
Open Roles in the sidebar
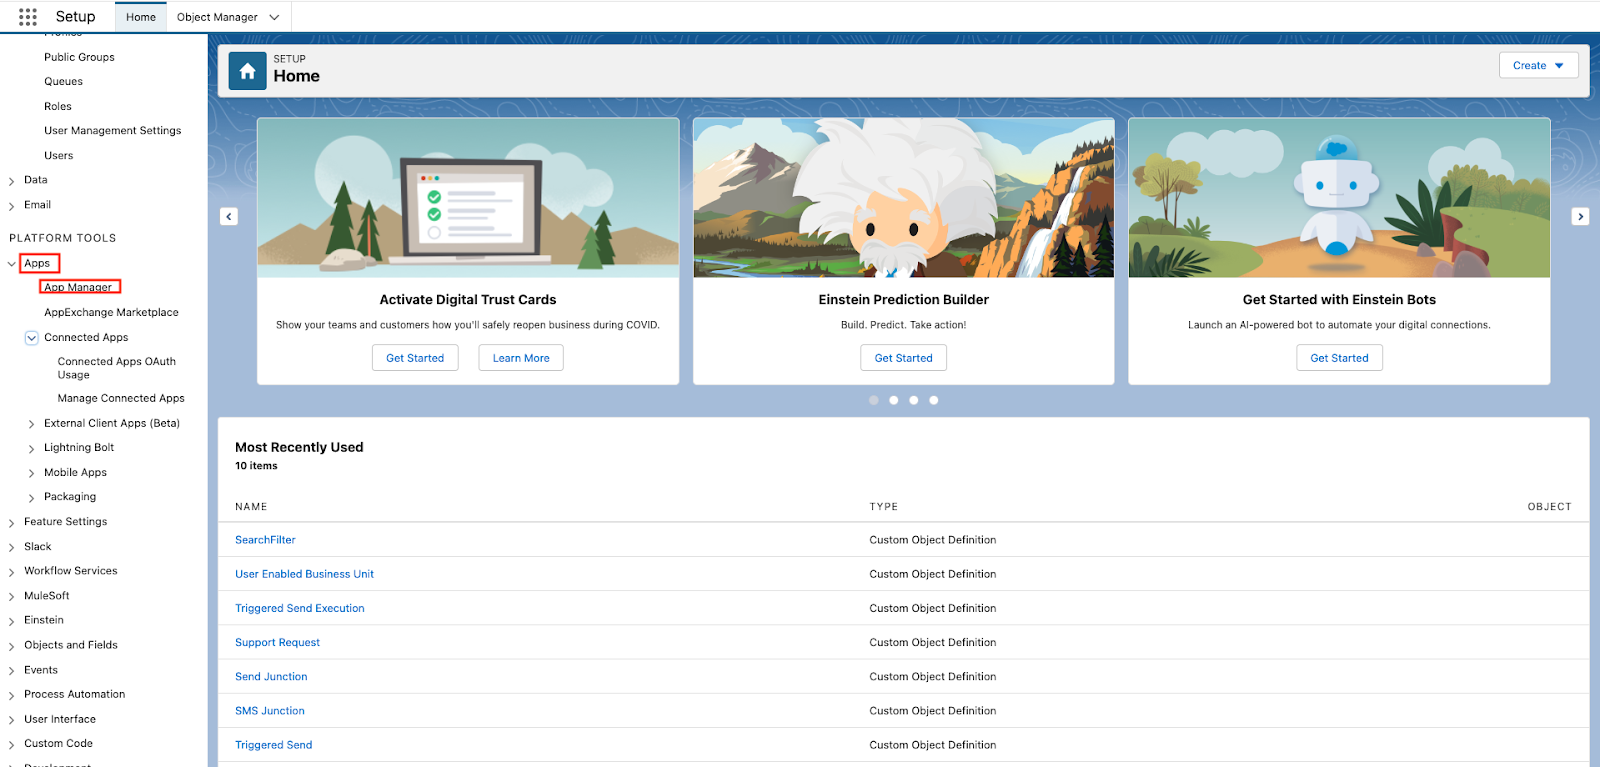click(x=58, y=106)
